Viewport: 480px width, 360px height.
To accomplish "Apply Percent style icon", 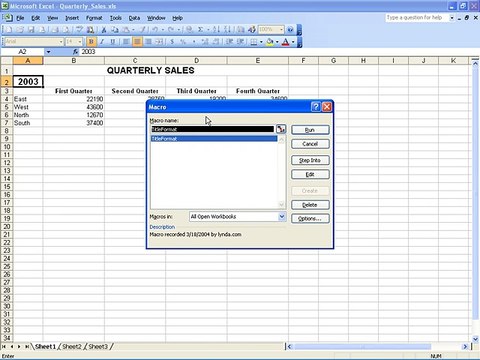I will (x=183, y=42).
